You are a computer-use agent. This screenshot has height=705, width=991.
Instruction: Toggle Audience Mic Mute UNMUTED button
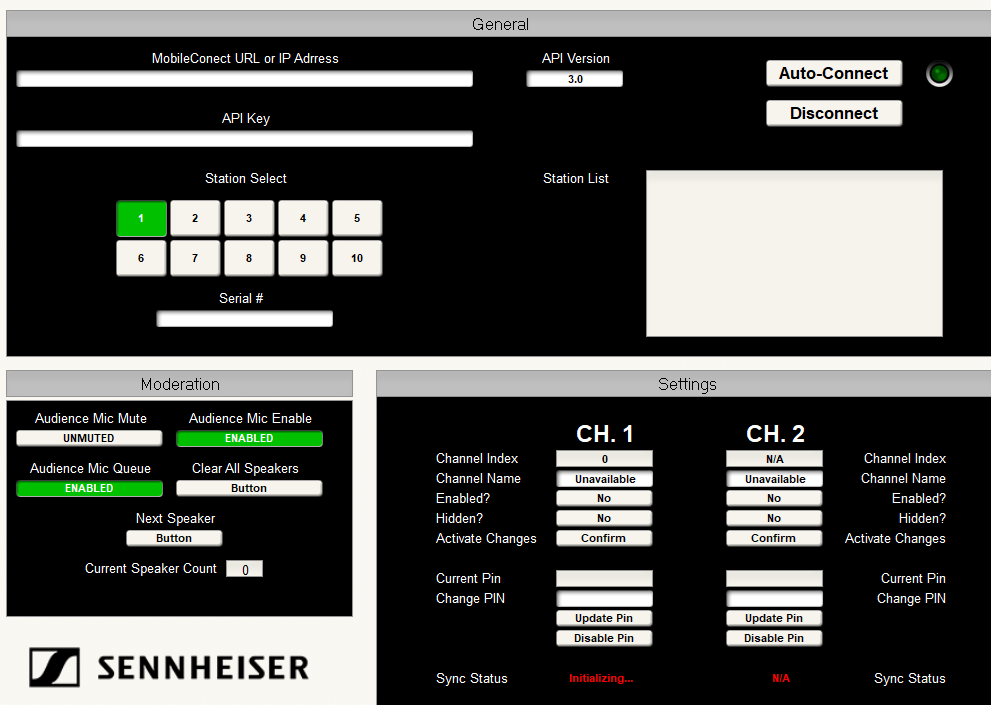pos(89,438)
